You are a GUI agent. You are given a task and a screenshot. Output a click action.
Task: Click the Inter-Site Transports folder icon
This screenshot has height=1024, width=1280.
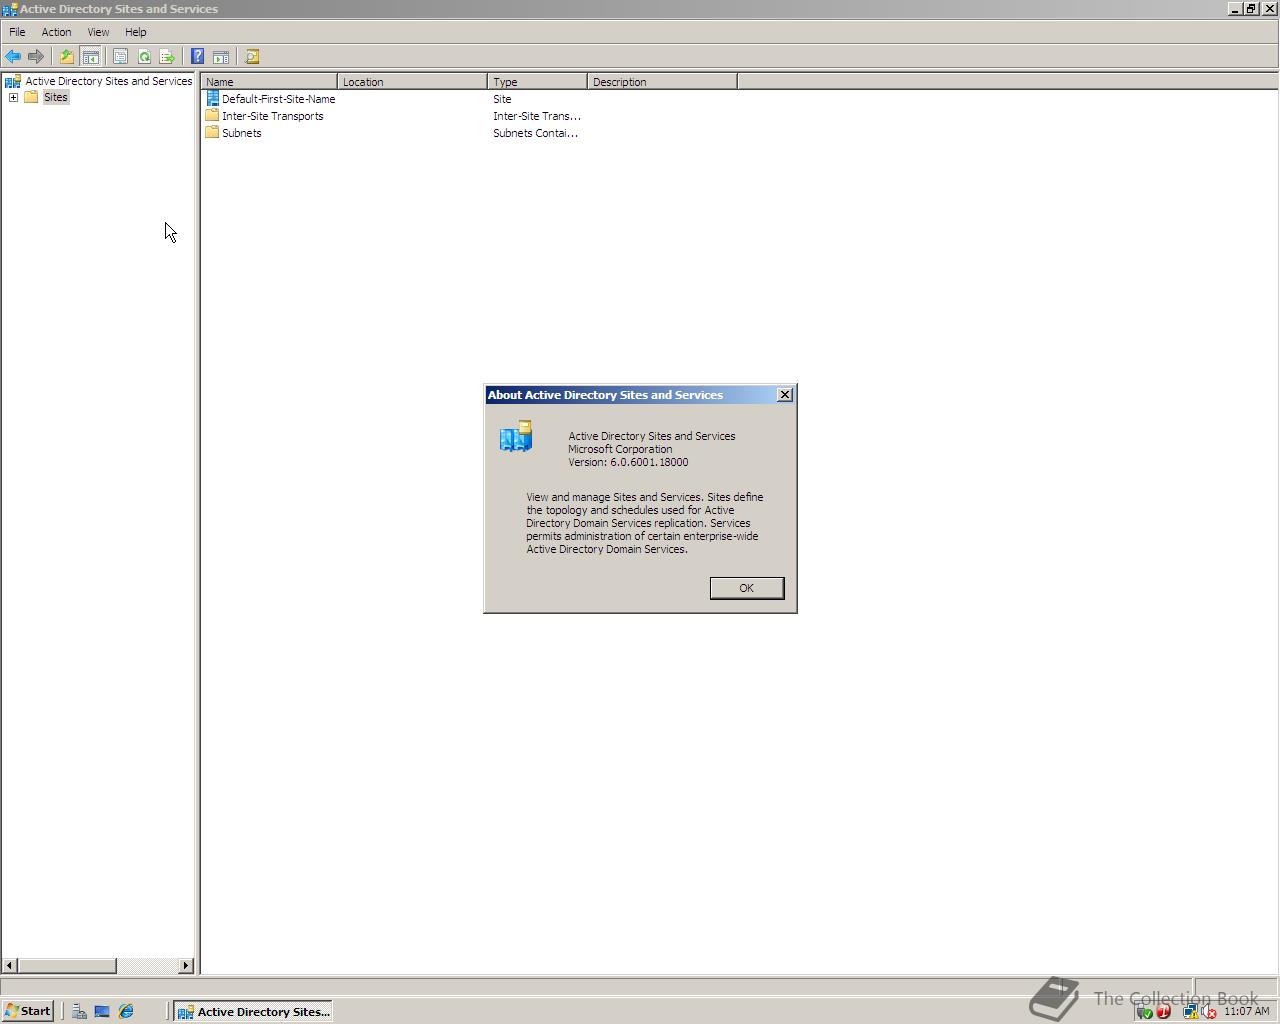point(212,115)
